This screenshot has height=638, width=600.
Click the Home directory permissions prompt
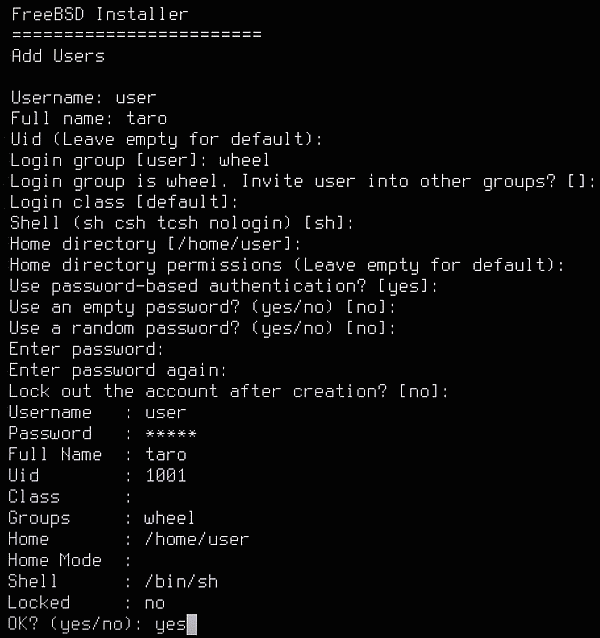point(287,265)
